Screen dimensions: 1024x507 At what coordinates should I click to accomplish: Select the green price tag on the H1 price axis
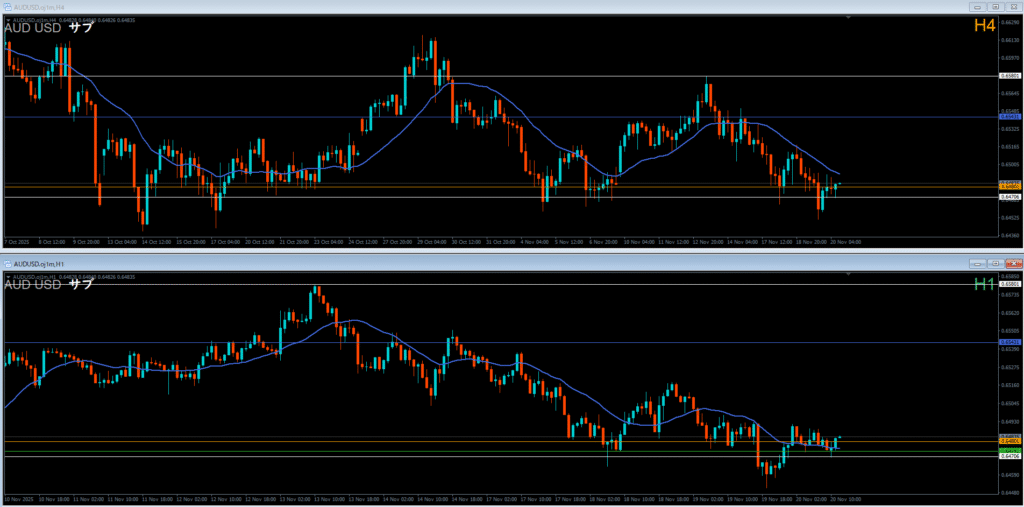tap(1010, 451)
